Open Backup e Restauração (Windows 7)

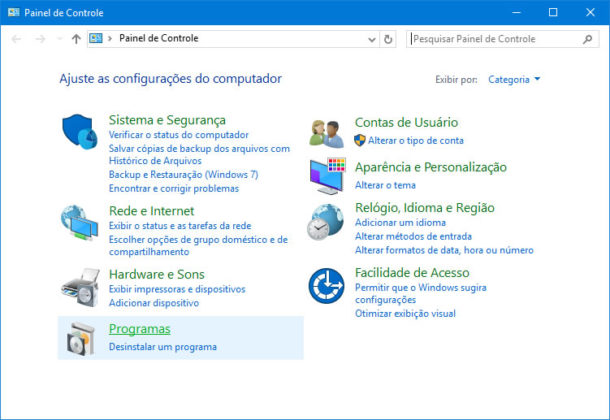(183, 175)
